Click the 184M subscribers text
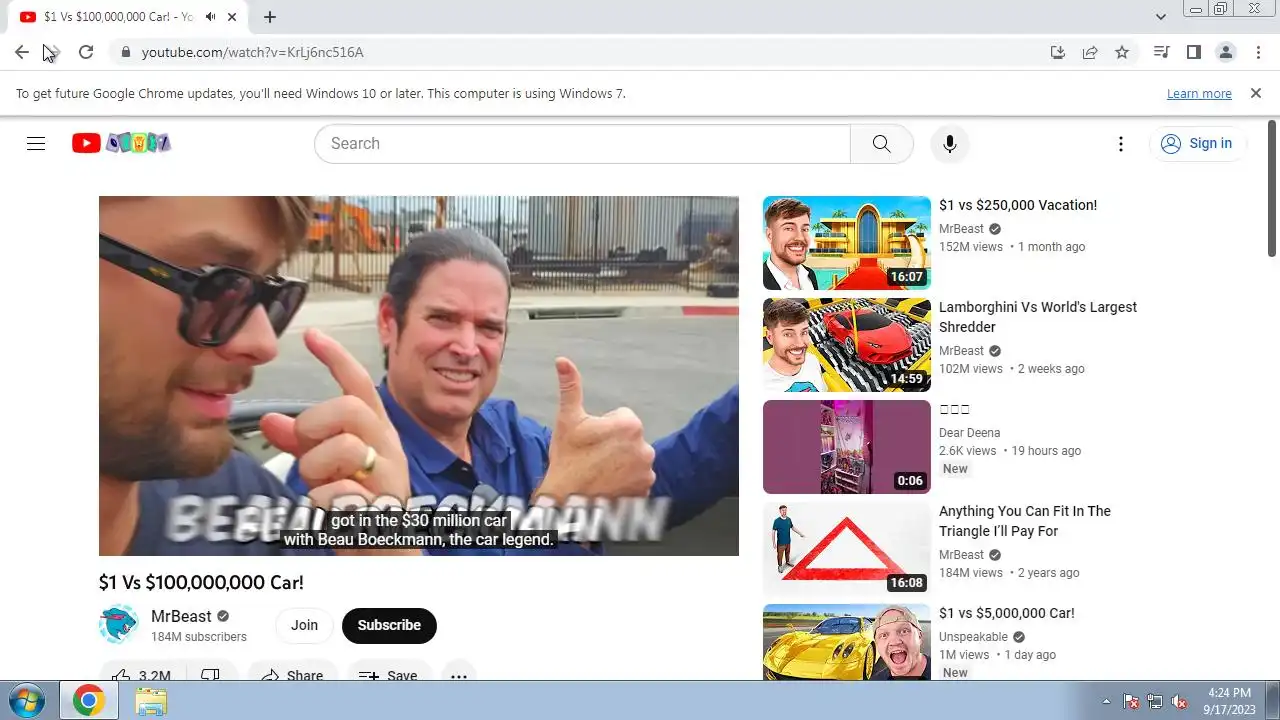The height and width of the screenshot is (720, 1280). tap(199, 637)
